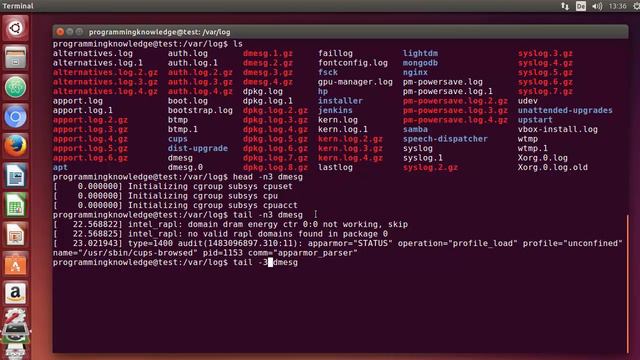640x360 pixels.
Task: Click the installer directory name
Action: point(340,101)
